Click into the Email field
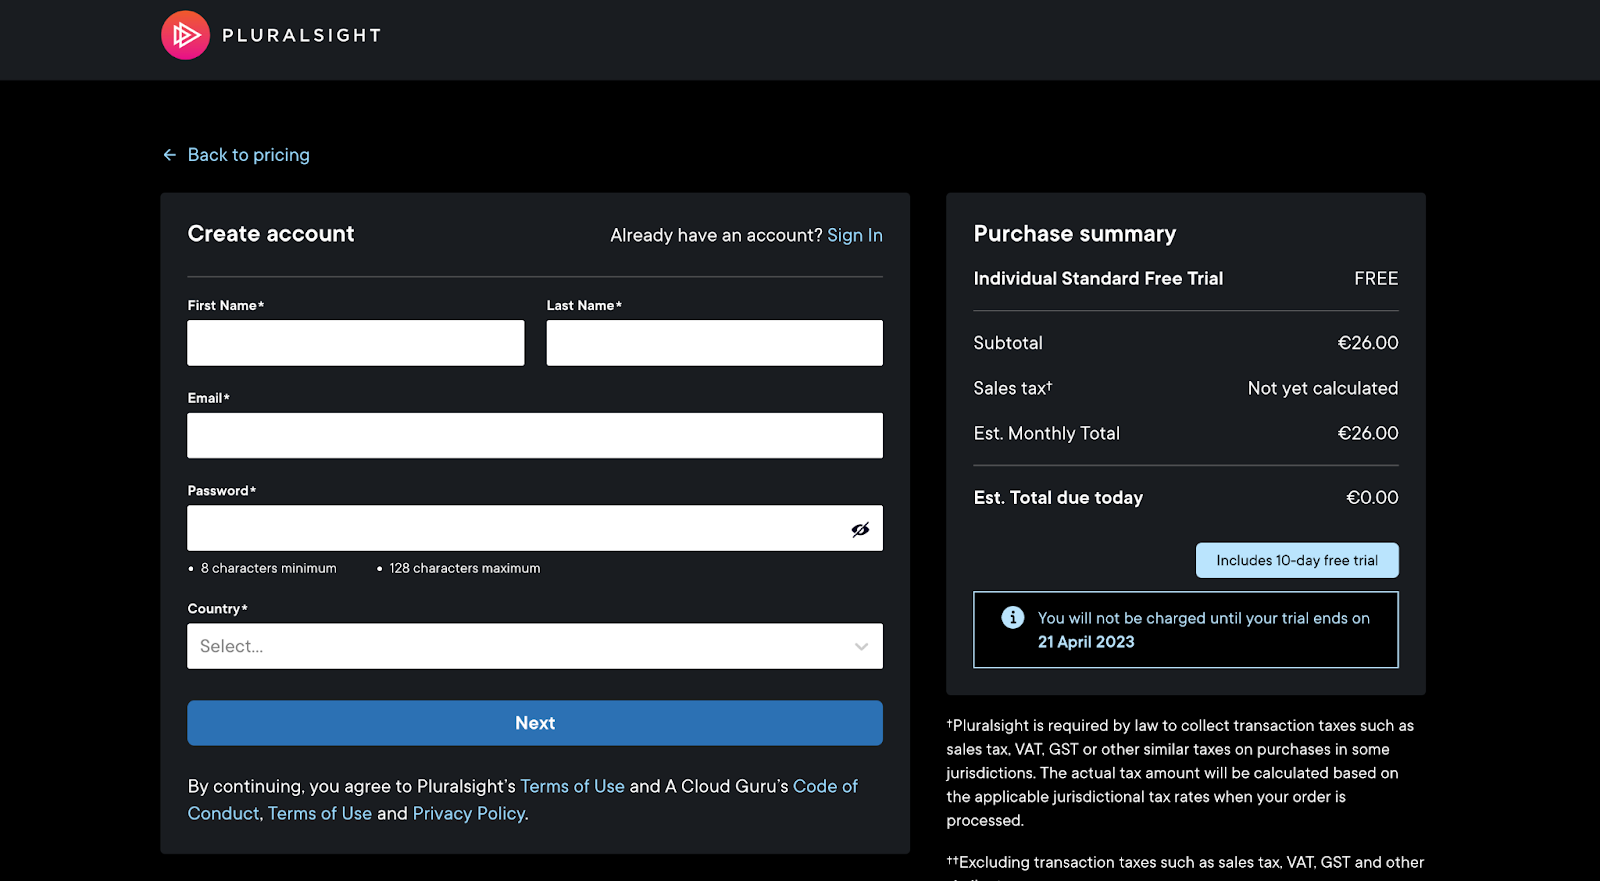The width and height of the screenshot is (1600, 881). click(535, 436)
